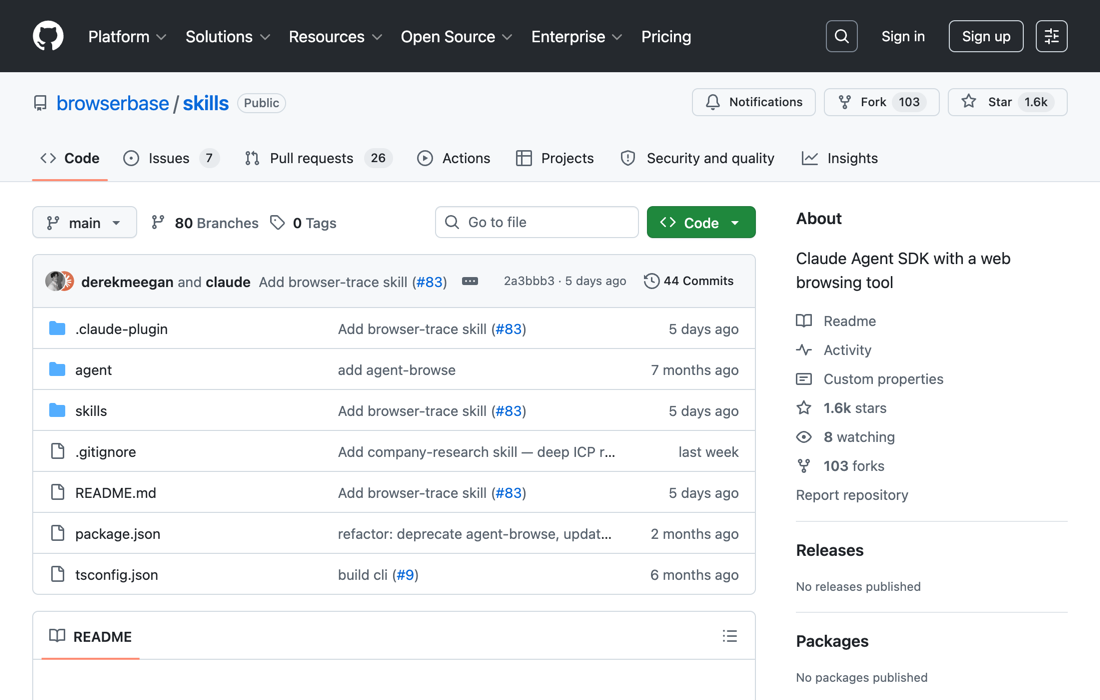The height and width of the screenshot is (700, 1100).
Task: Open the Report repository link
Action: (x=852, y=494)
